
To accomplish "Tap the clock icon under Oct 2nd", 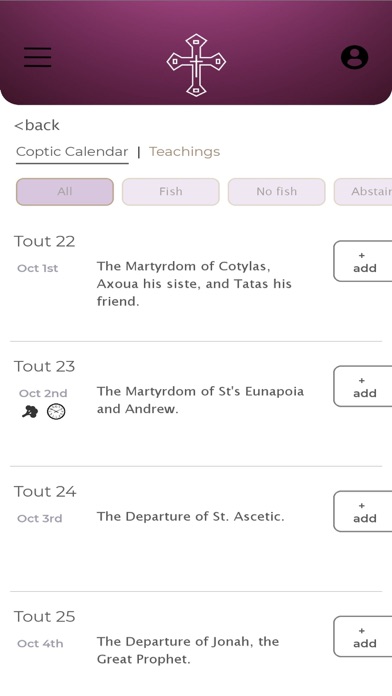I will pos(56,412).
